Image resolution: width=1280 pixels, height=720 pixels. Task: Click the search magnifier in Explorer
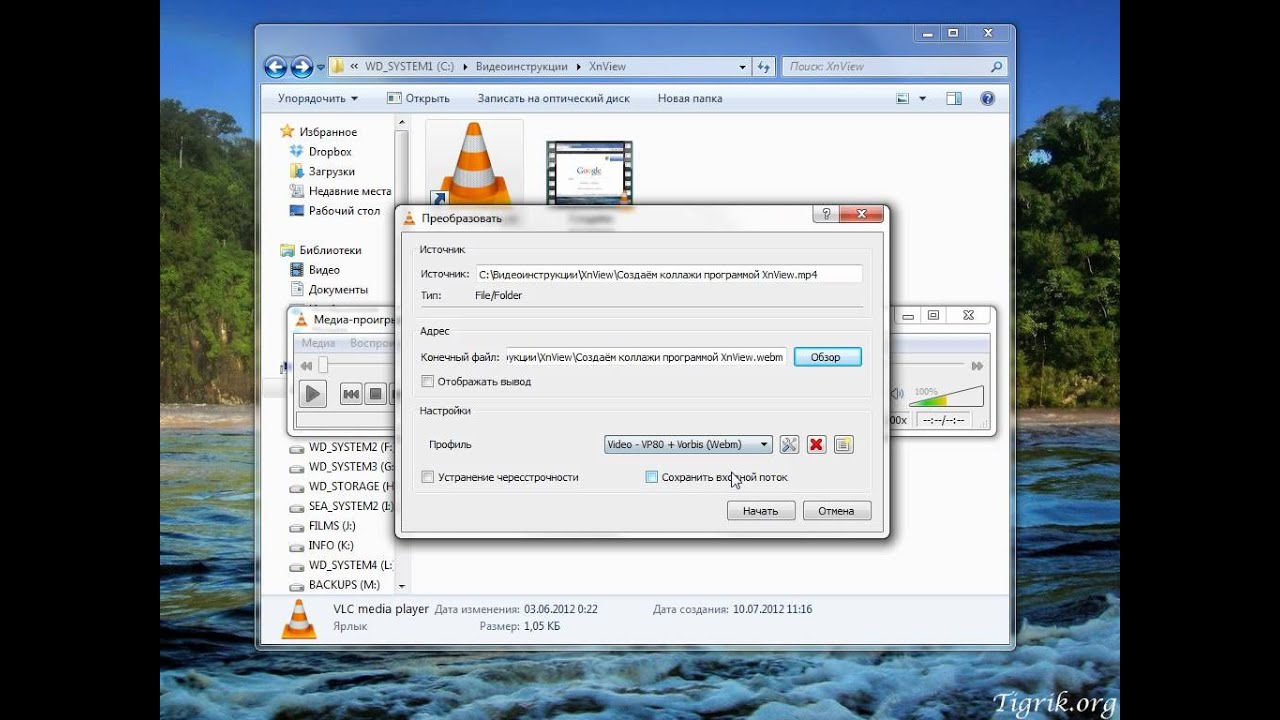click(x=996, y=67)
